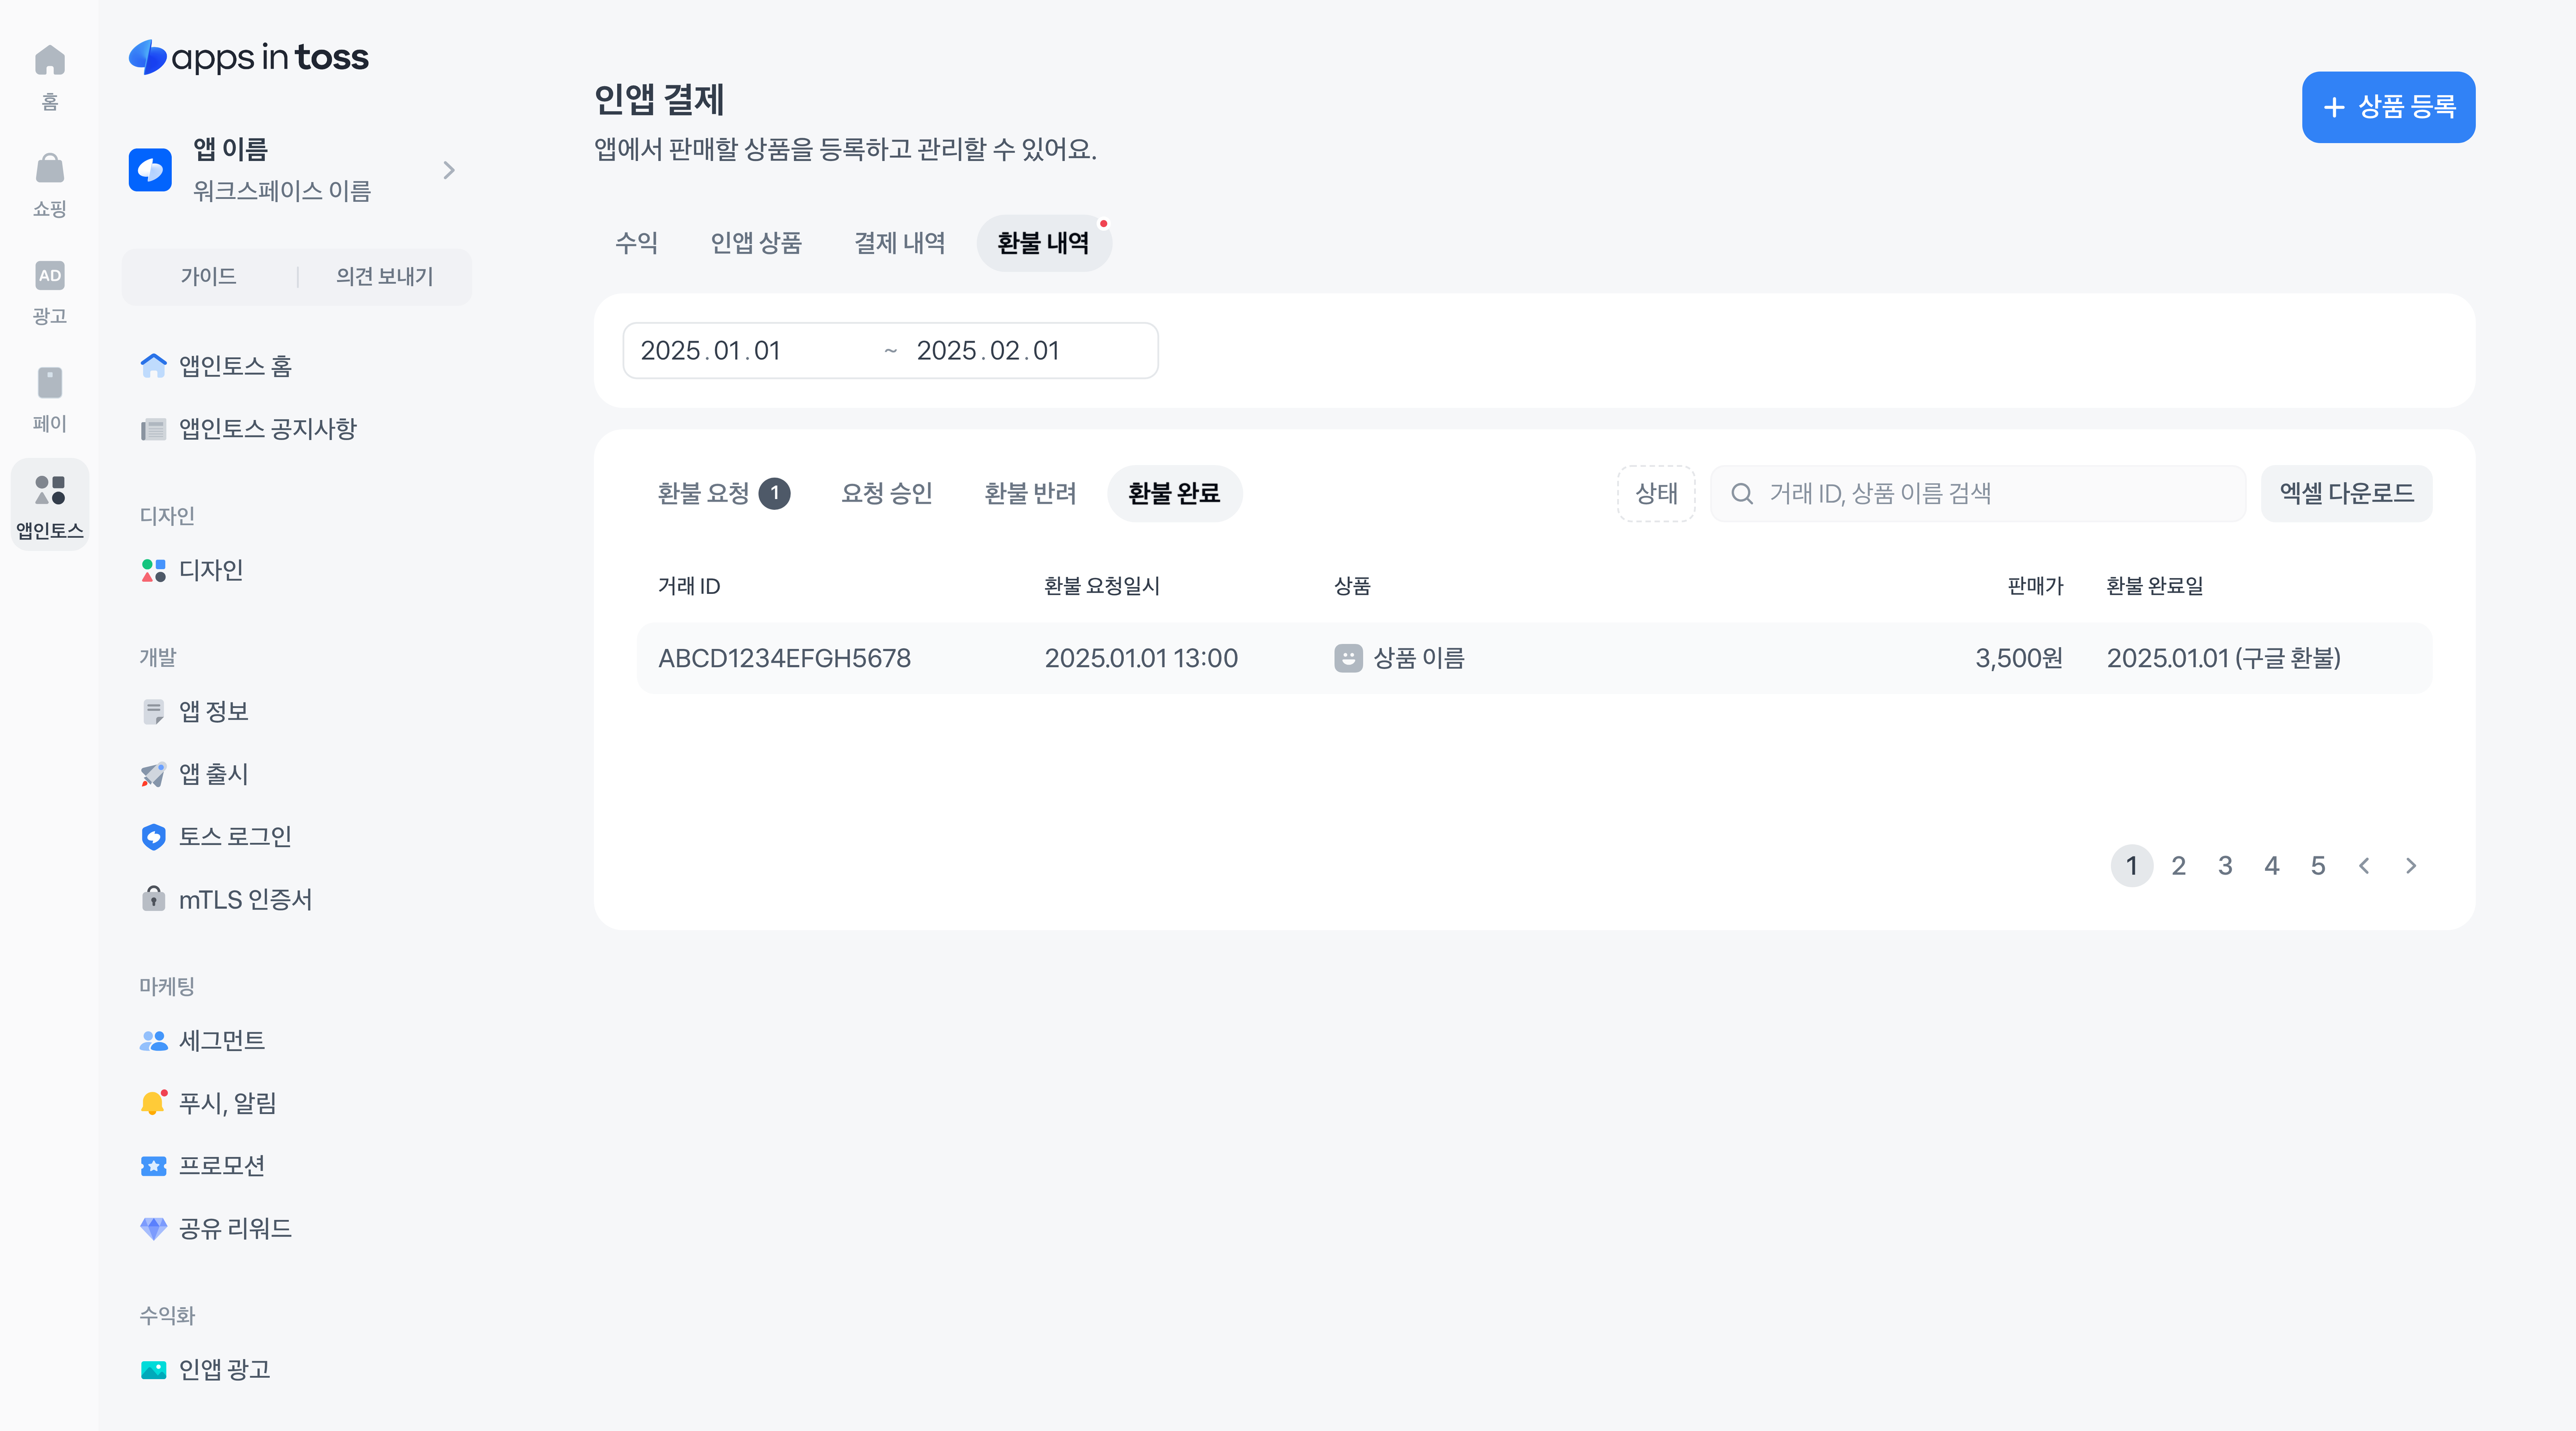Select the 페이 icon in left rail
The image size is (2576, 1431).
[49, 383]
